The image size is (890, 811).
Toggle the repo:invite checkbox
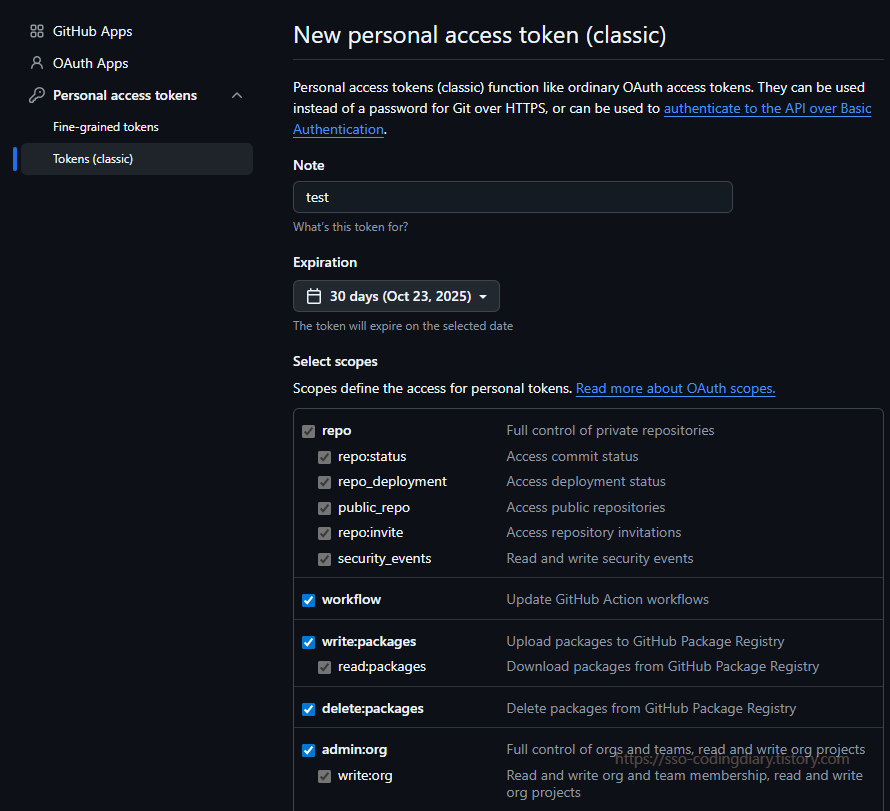[x=324, y=533]
